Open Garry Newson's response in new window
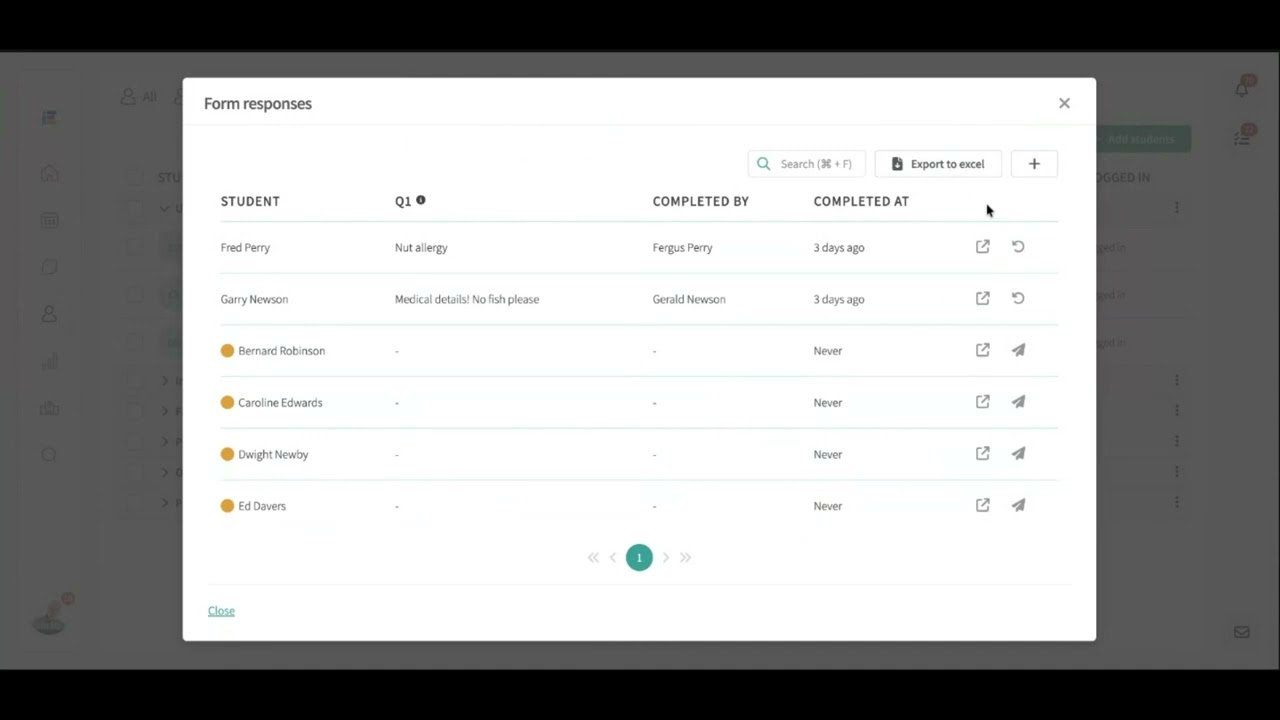This screenshot has width=1280, height=720. (x=983, y=299)
